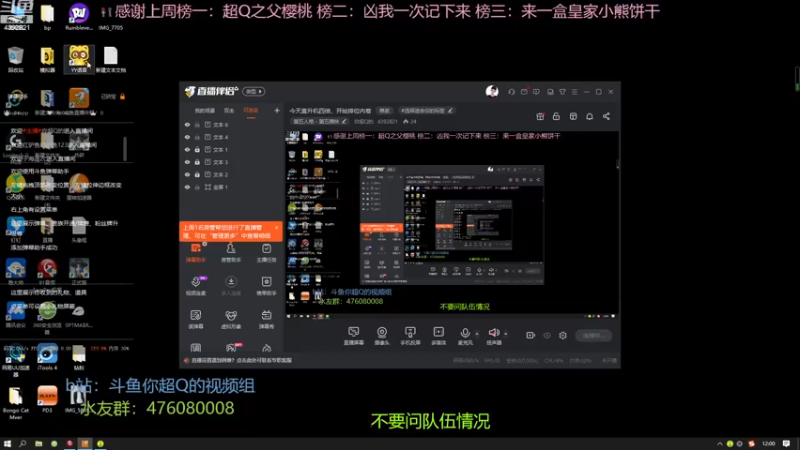Open the taskbar search icon
The width and height of the screenshot is (800, 450).
(x=22, y=444)
